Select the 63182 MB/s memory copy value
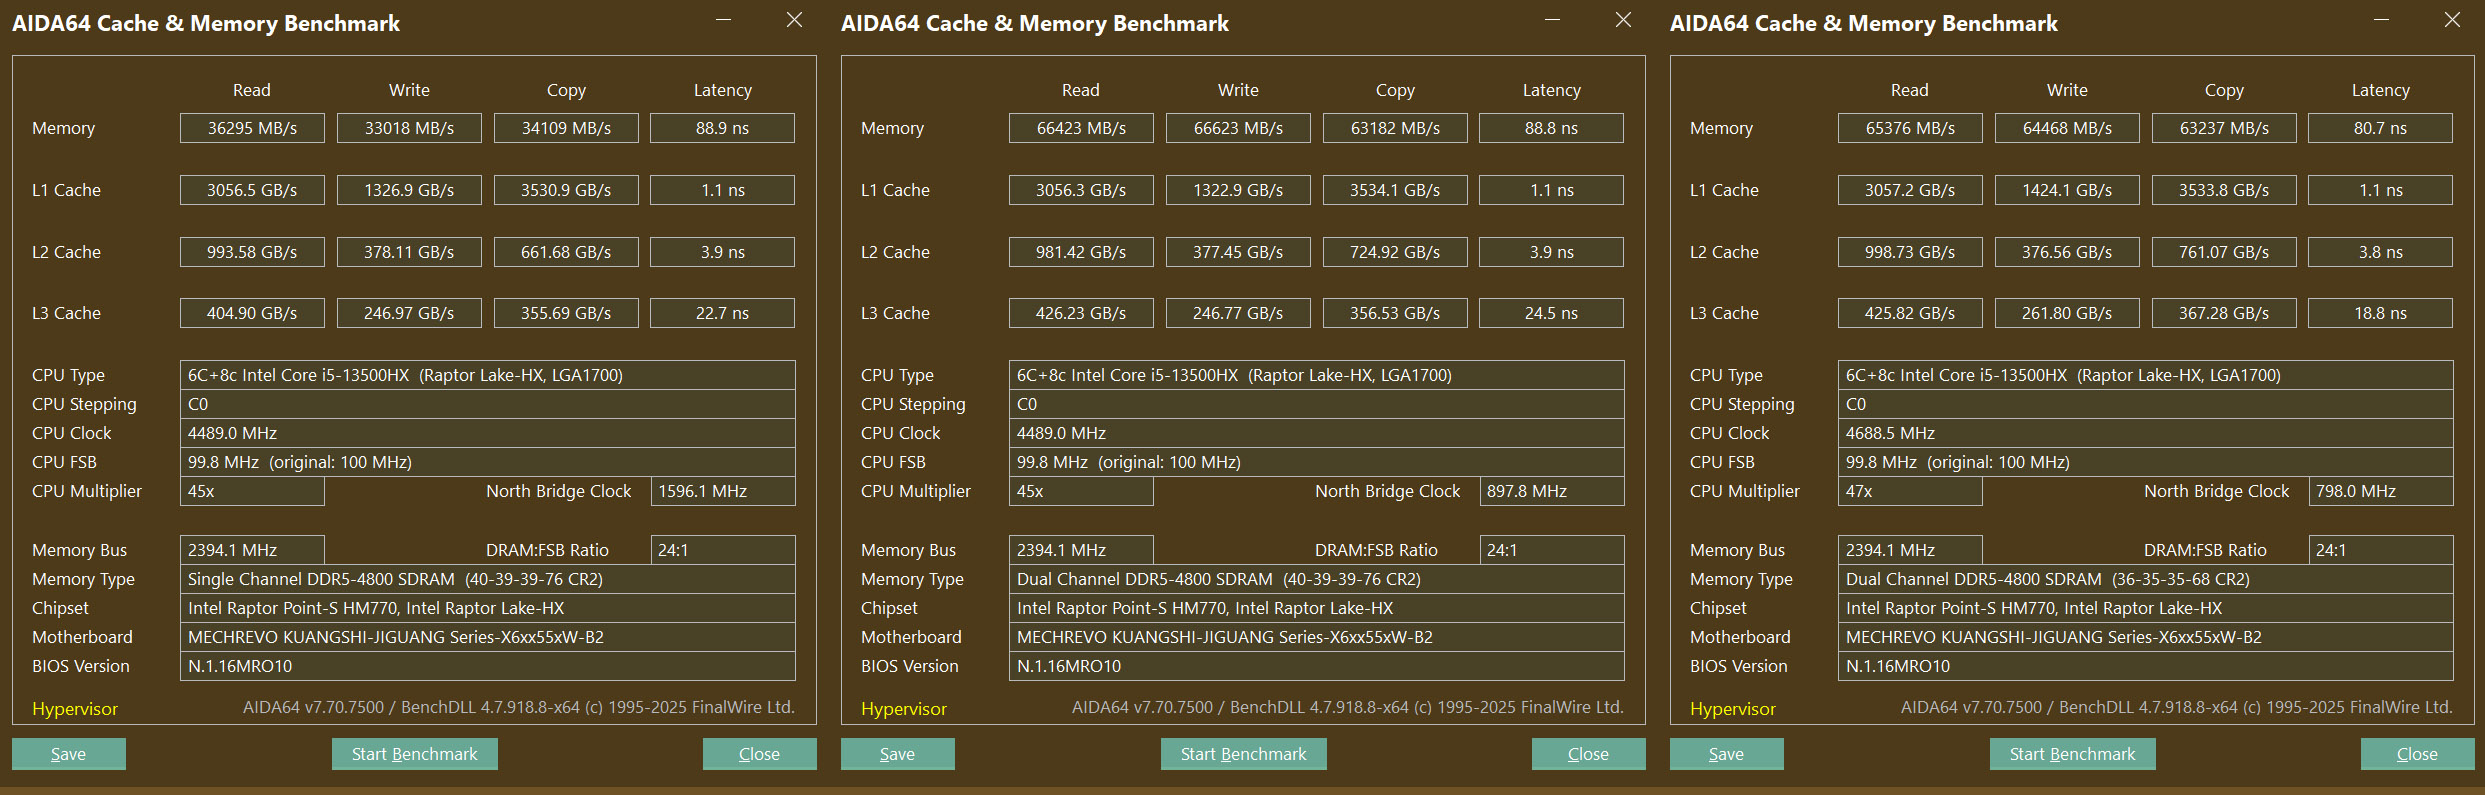Viewport: 2485px width, 795px height. pos(1395,128)
